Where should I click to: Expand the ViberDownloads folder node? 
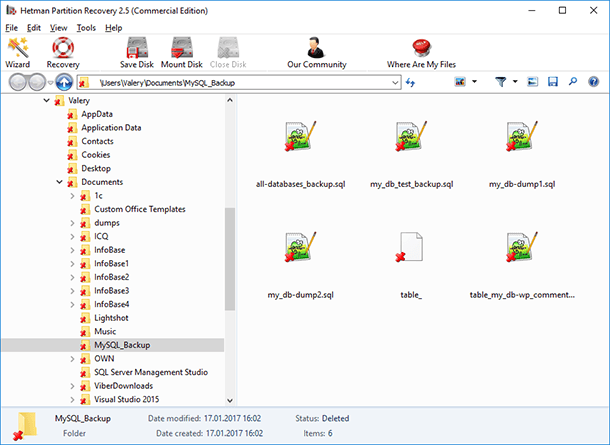tap(72, 386)
